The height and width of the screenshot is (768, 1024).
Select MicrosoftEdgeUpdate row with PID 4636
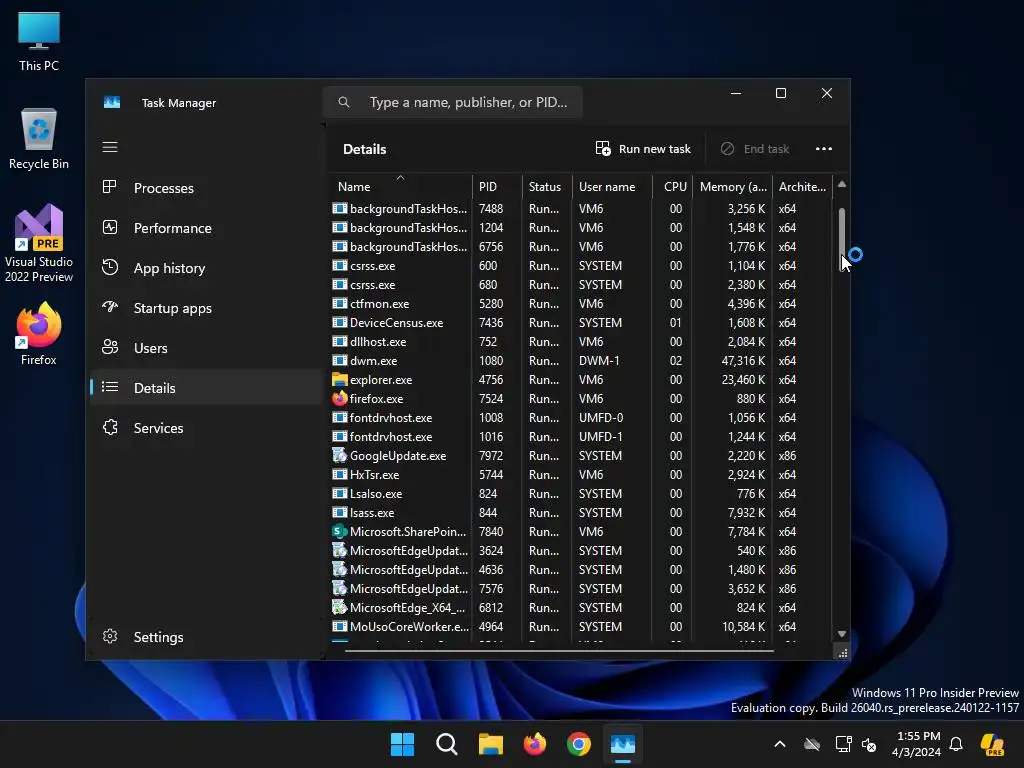click(581, 569)
